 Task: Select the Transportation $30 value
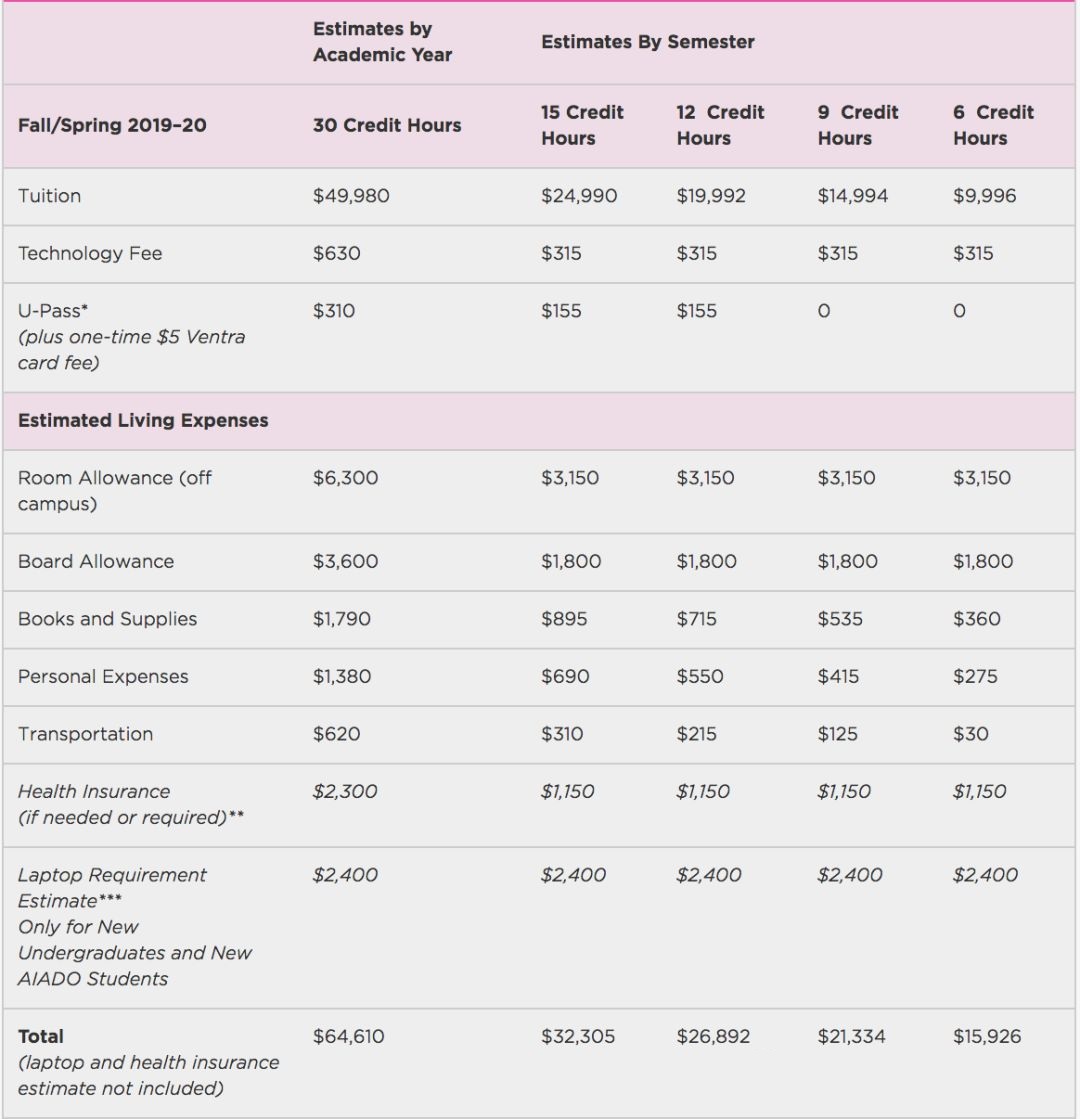[970, 734]
